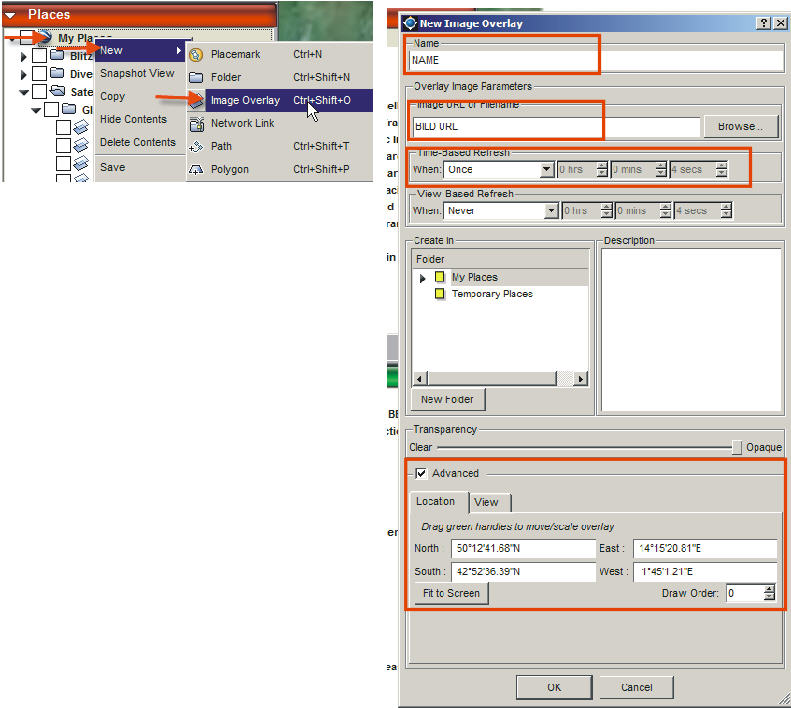Click the Fit to Screen button

pyautogui.click(x=451, y=593)
